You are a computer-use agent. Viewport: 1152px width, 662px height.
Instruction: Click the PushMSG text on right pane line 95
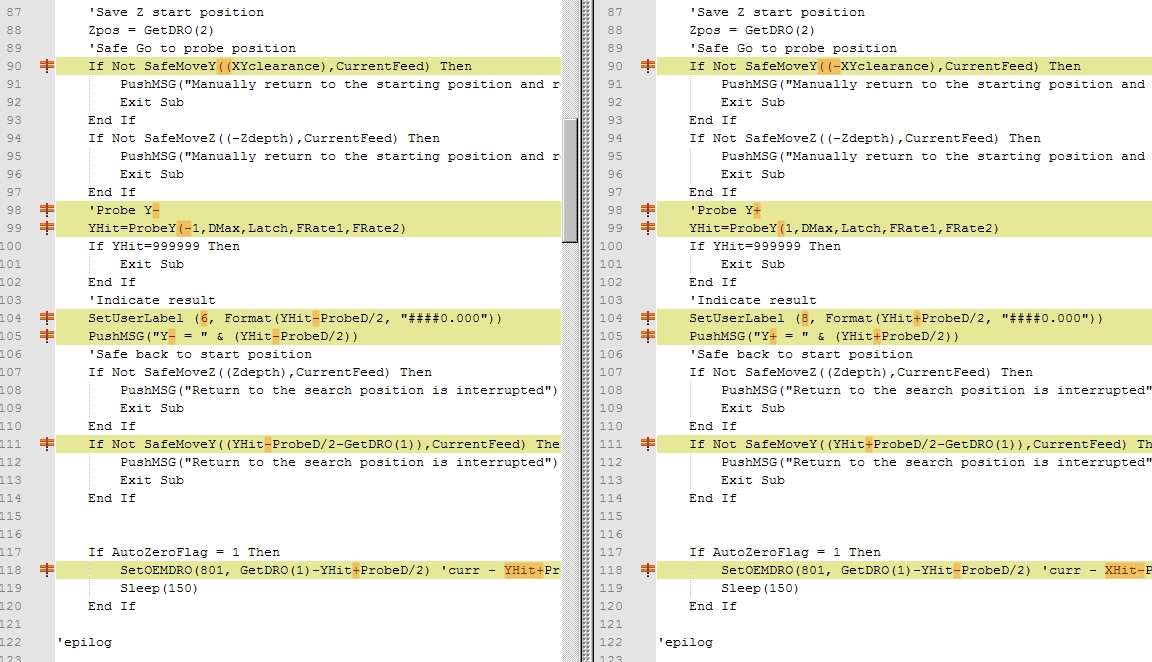[x=933, y=156]
